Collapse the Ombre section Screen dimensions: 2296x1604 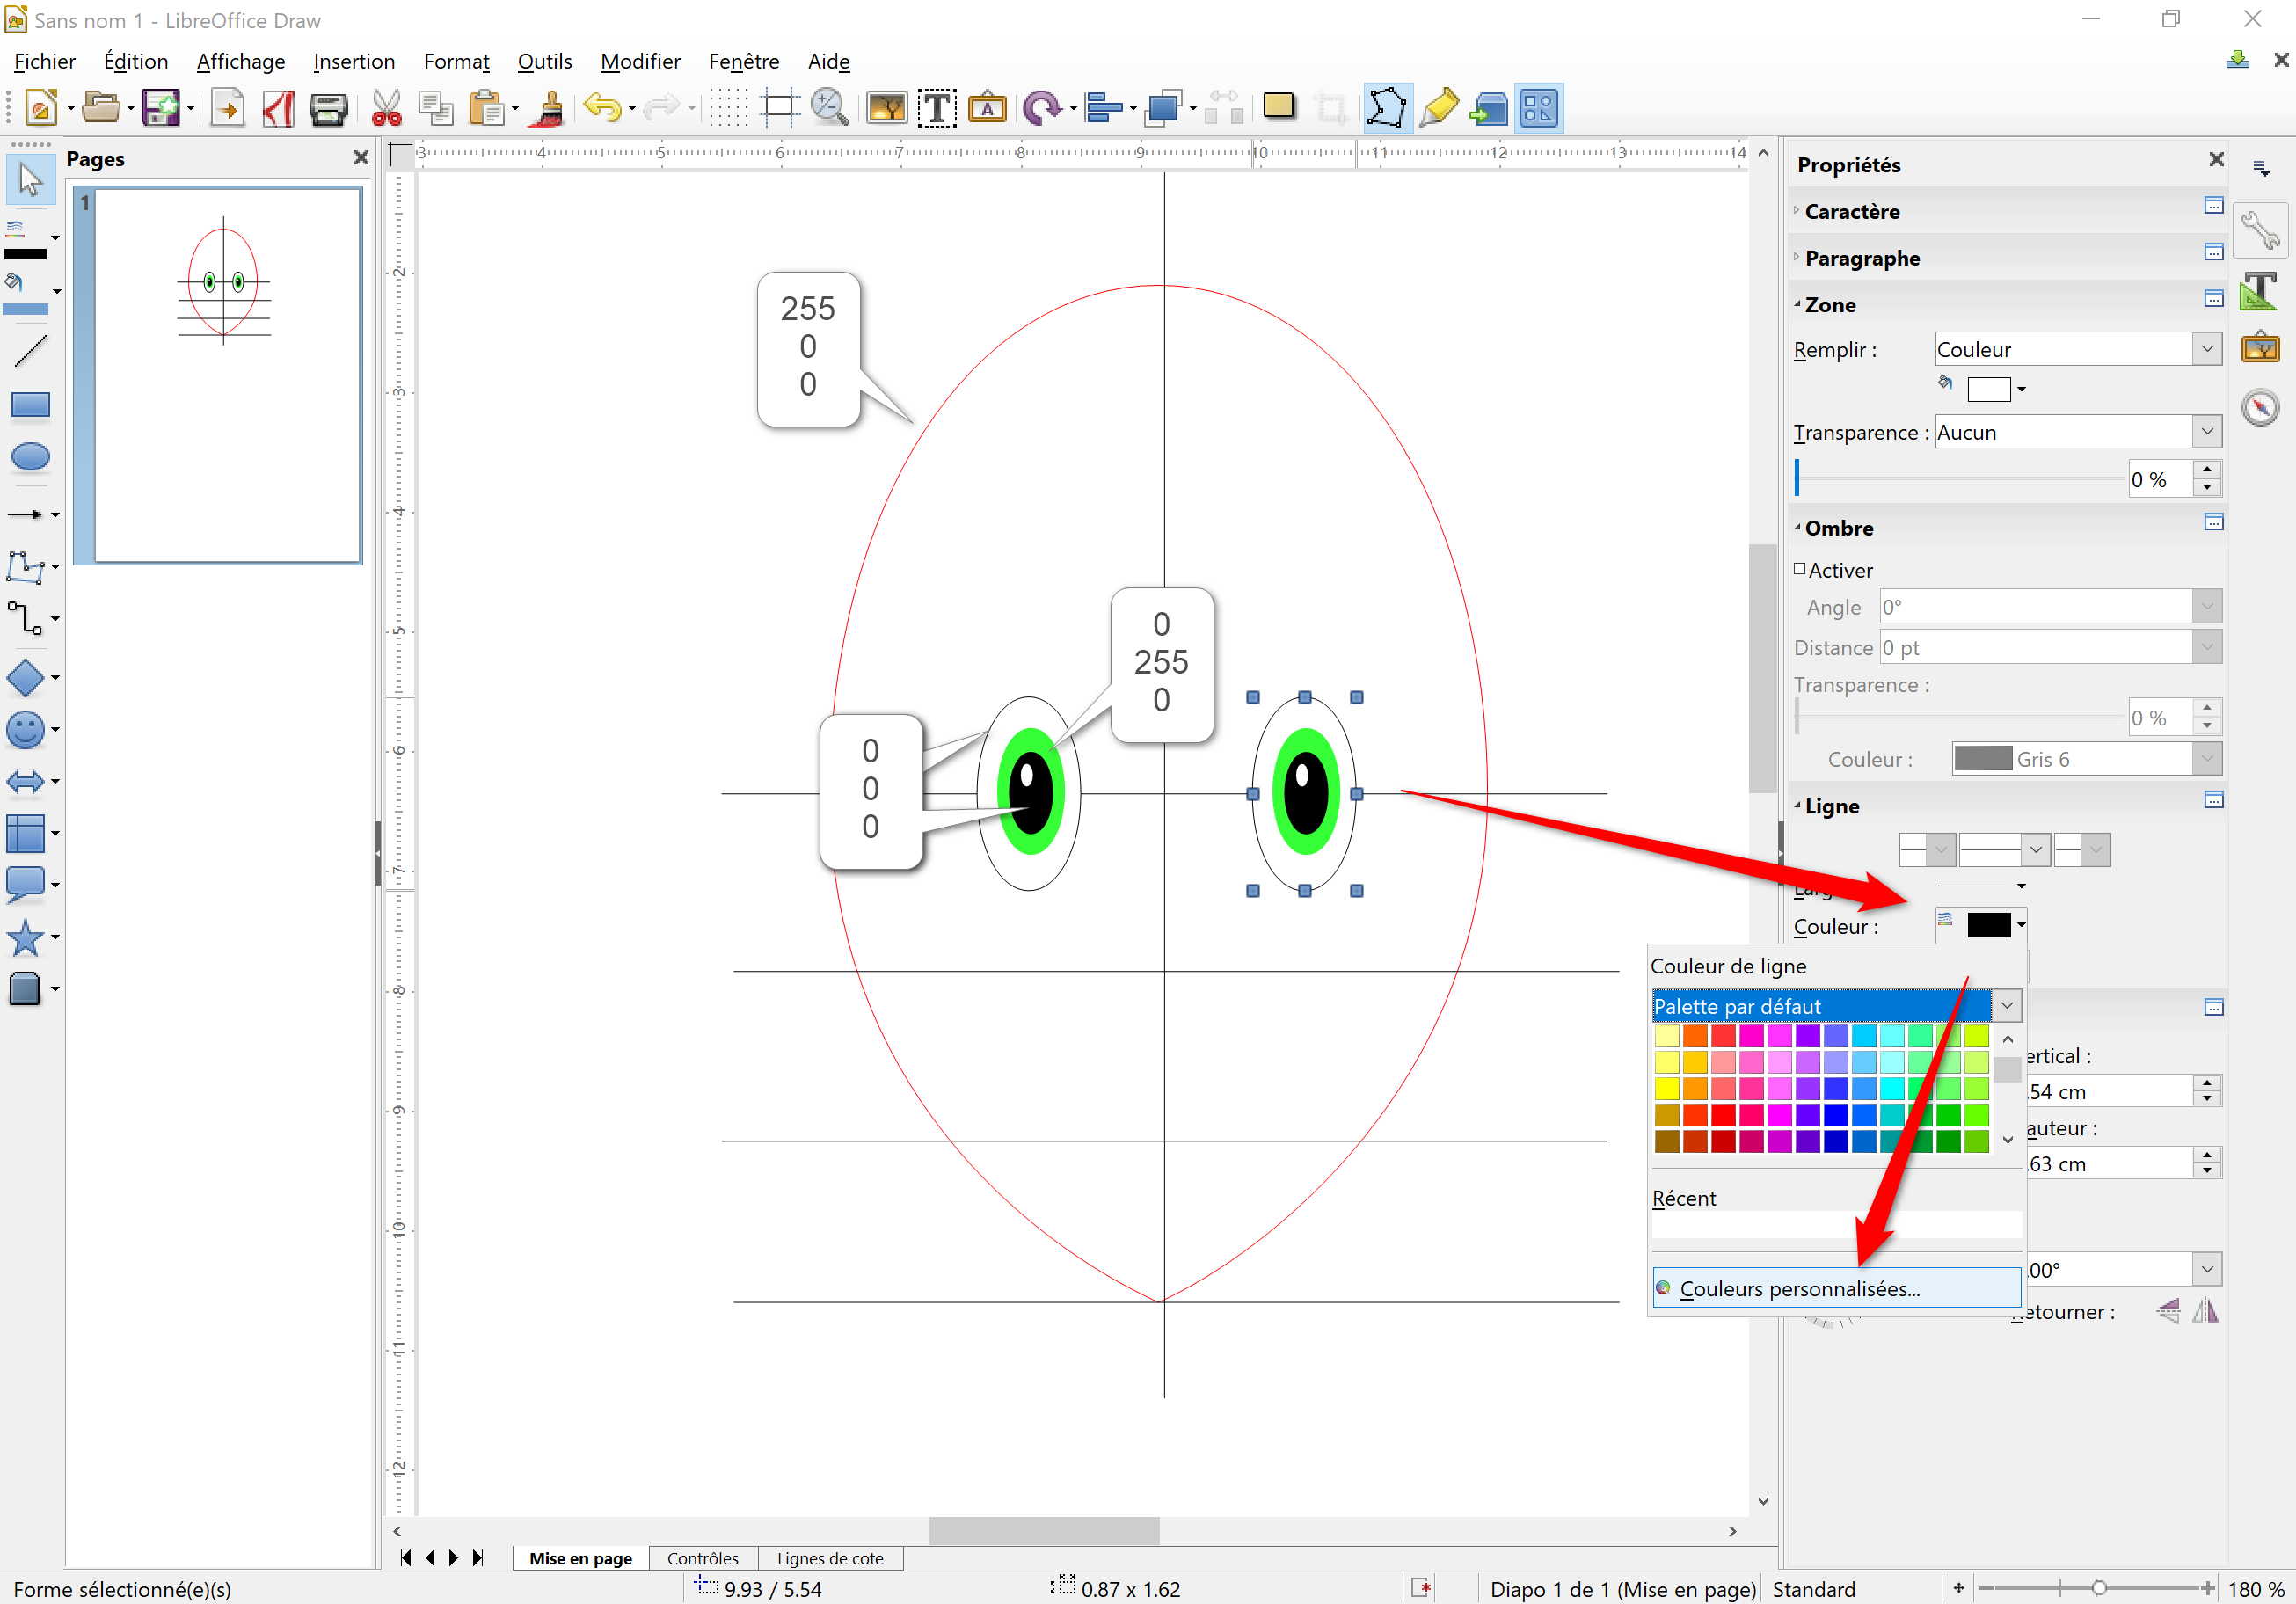1797,527
